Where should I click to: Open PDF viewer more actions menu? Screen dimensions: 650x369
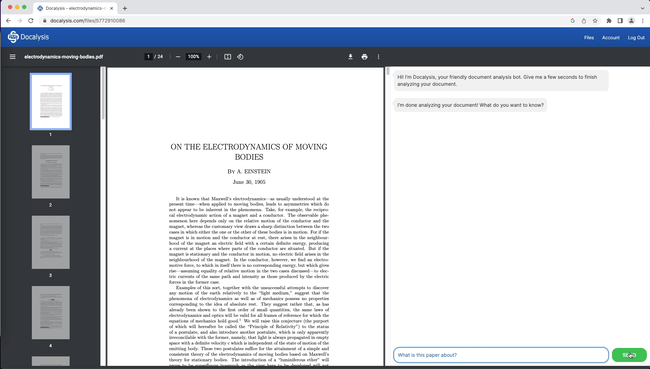click(378, 57)
